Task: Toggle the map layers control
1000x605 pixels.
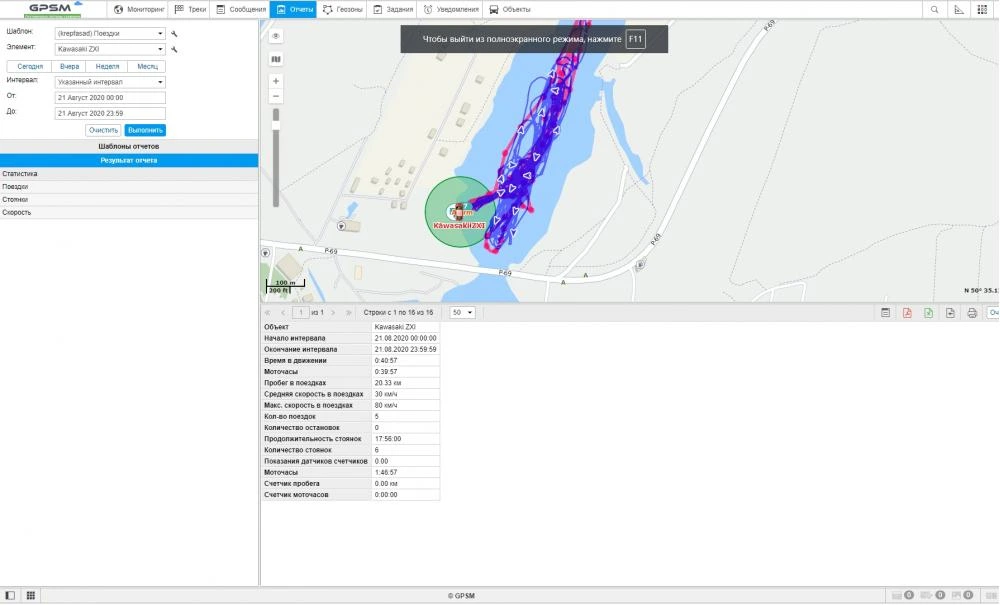Action: (275, 60)
